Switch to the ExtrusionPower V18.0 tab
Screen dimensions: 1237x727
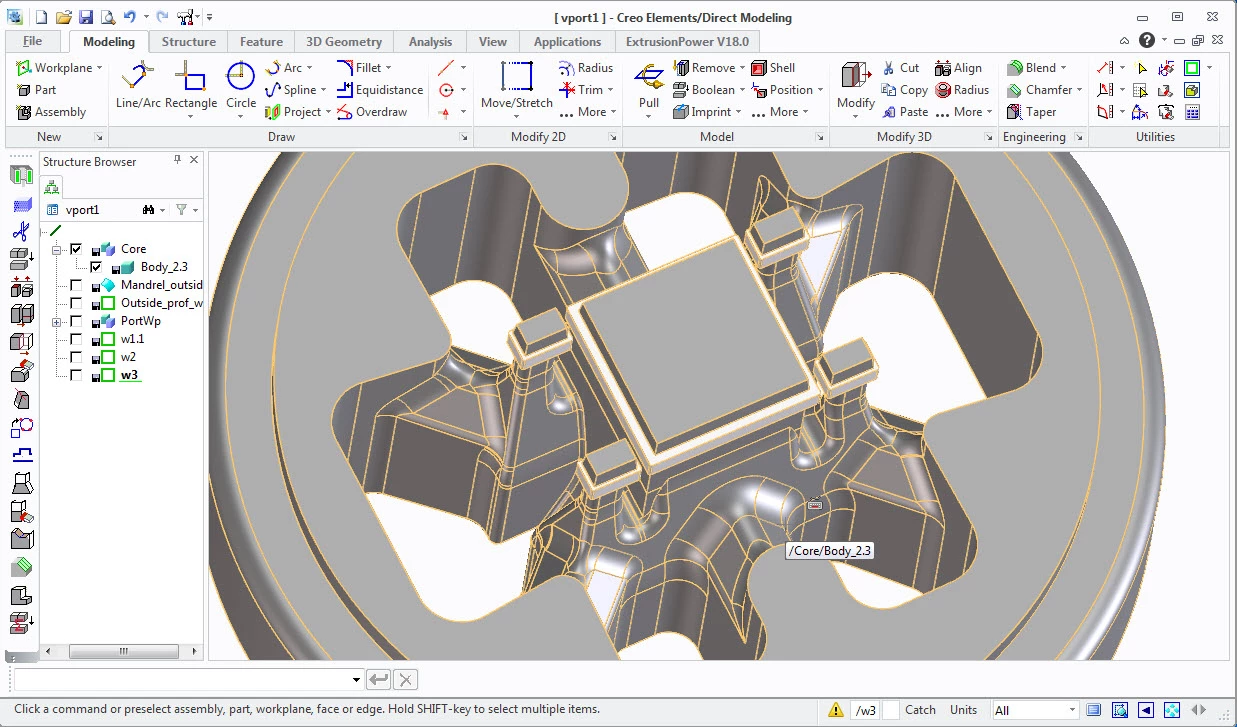686,42
